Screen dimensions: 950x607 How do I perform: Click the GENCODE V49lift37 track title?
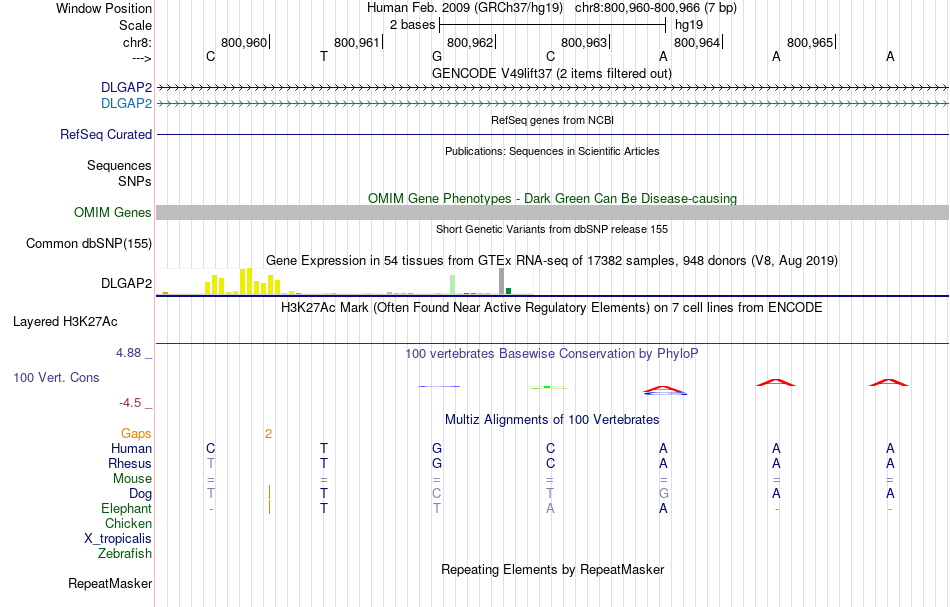coord(551,73)
